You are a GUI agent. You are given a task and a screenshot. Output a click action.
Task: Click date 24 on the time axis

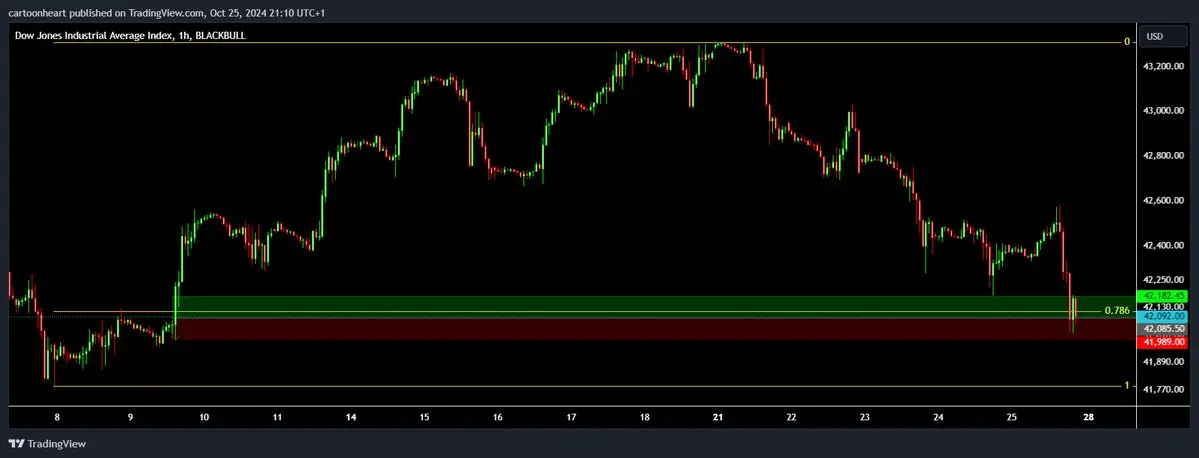click(x=938, y=417)
